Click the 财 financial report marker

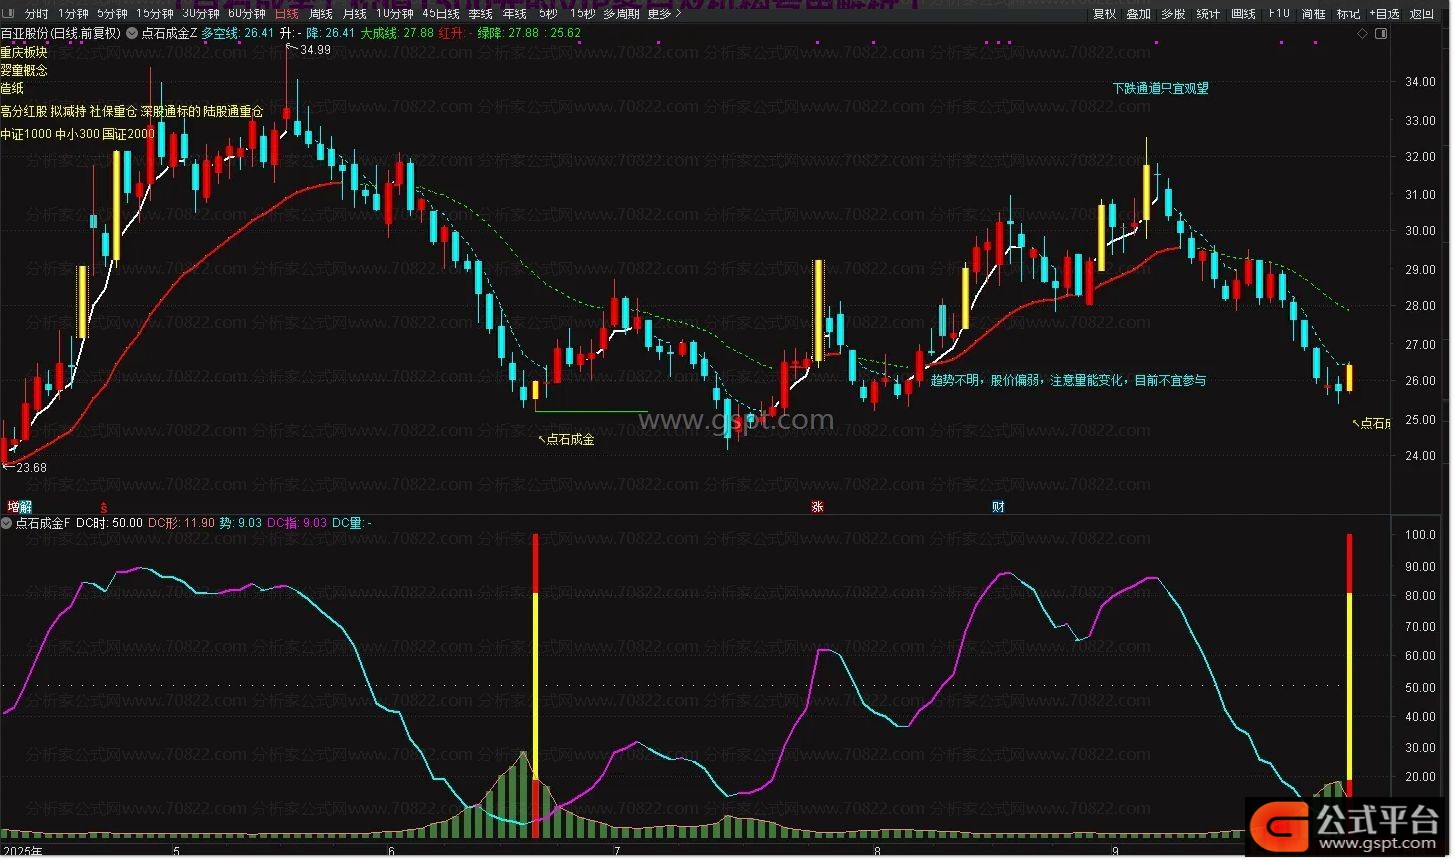coord(997,507)
